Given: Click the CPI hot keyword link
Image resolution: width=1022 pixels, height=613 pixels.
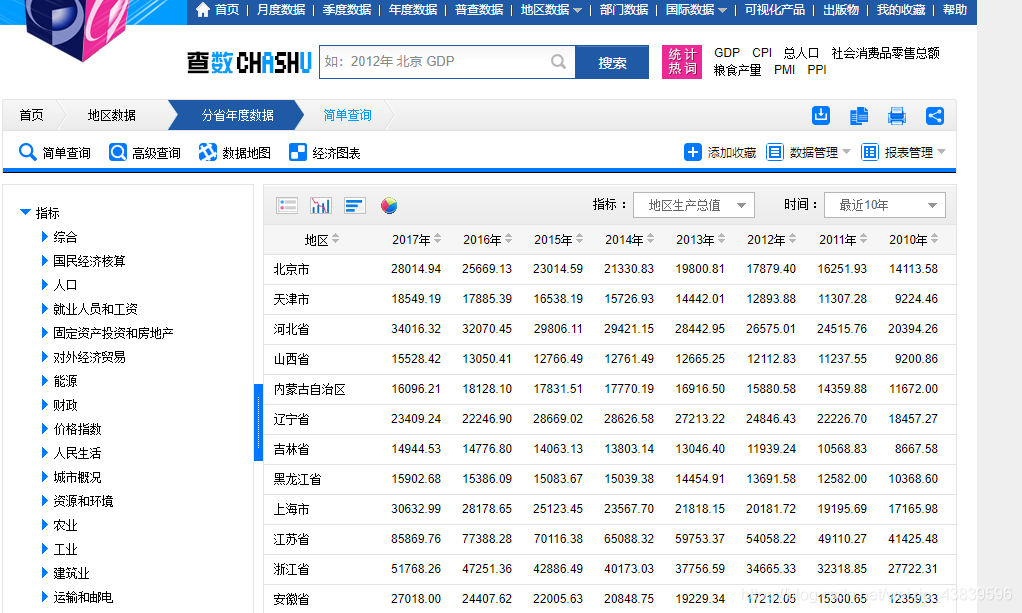Looking at the screenshot, I should tap(762, 53).
